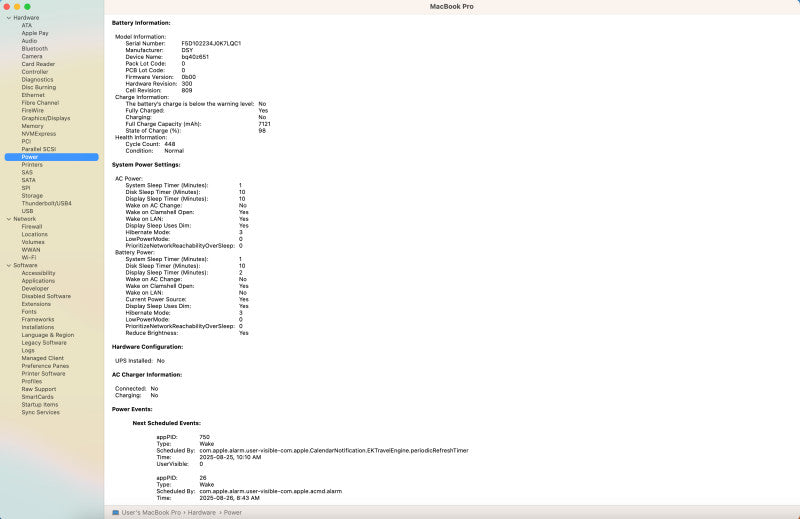Select Memory in the Hardware list
This screenshot has width=800, height=519.
pos(32,126)
